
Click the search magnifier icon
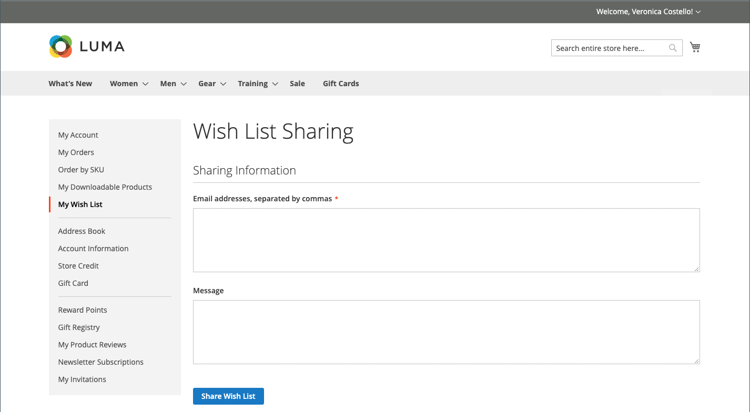click(x=673, y=48)
